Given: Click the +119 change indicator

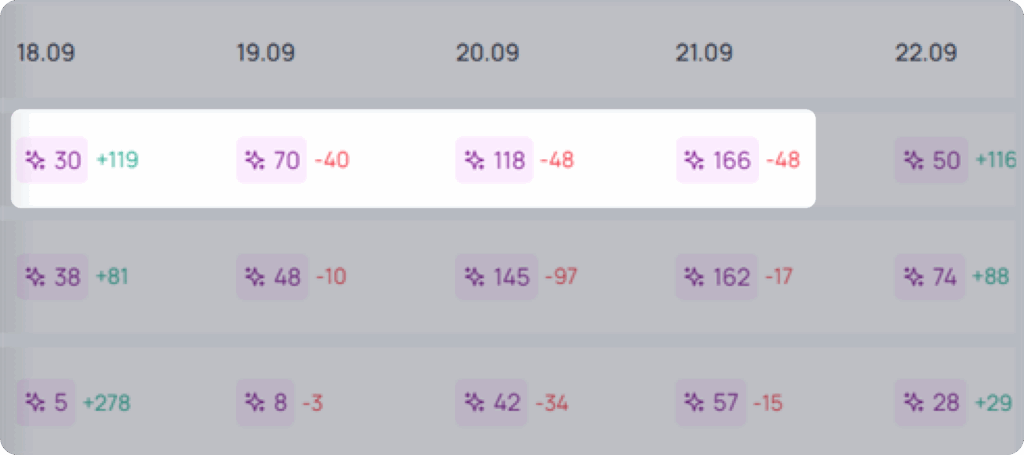Looking at the screenshot, I should pyautogui.click(x=118, y=160).
